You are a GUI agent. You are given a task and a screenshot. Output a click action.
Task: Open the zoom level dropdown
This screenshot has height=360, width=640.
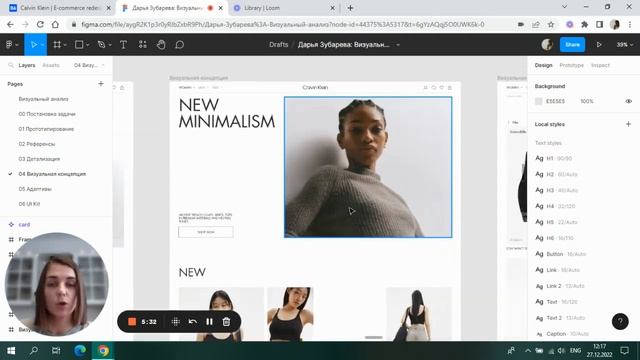click(x=624, y=44)
